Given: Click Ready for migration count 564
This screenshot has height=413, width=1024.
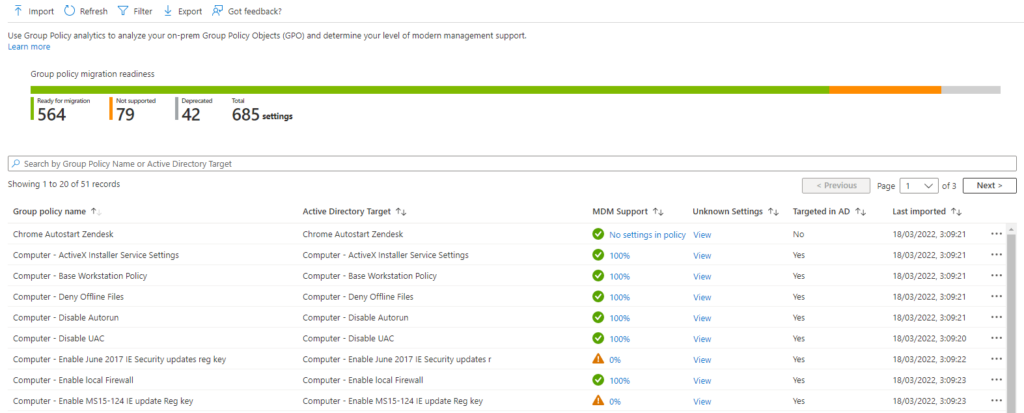Looking at the screenshot, I should [x=52, y=115].
